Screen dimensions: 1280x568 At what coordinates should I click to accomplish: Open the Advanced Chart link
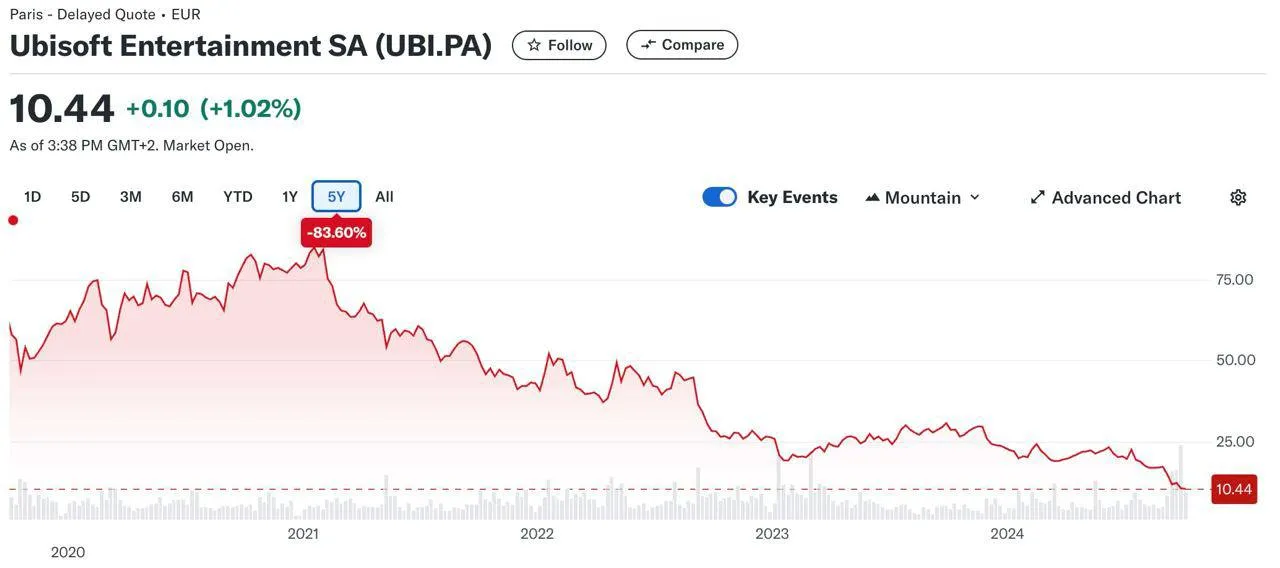pyautogui.click(x=1105, y=198)
